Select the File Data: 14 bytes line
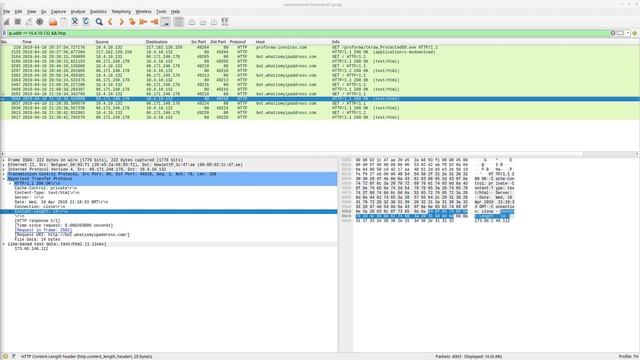 [37, 240]
